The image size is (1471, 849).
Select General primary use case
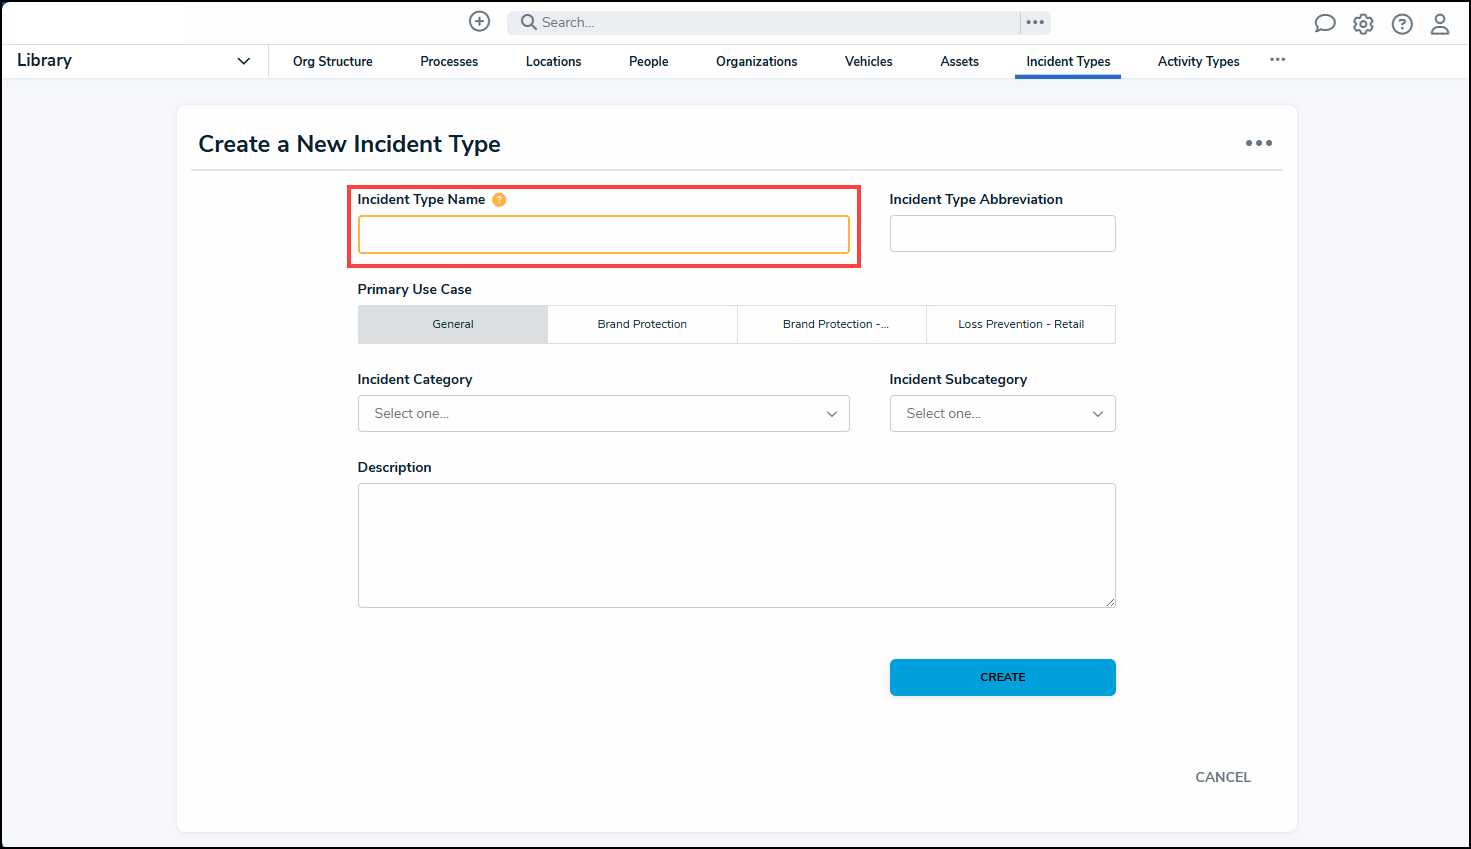click(453, 324)
